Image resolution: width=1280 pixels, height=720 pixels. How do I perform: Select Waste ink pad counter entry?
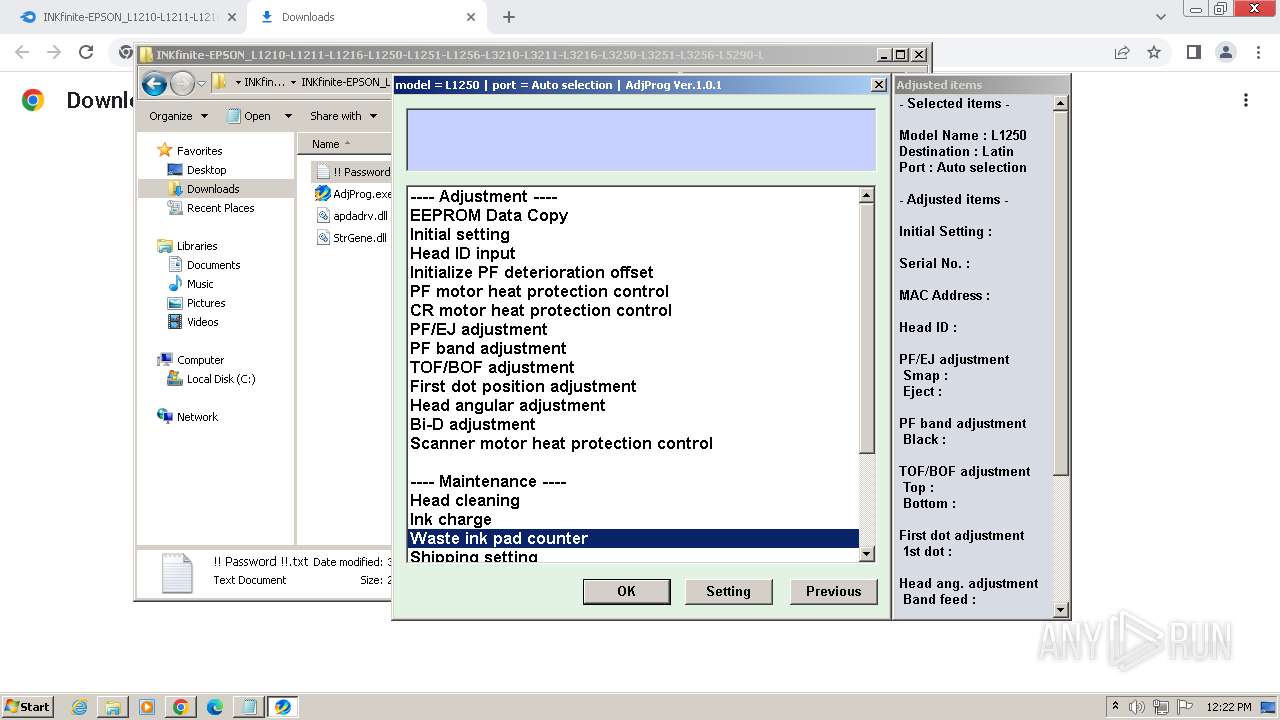633,538
